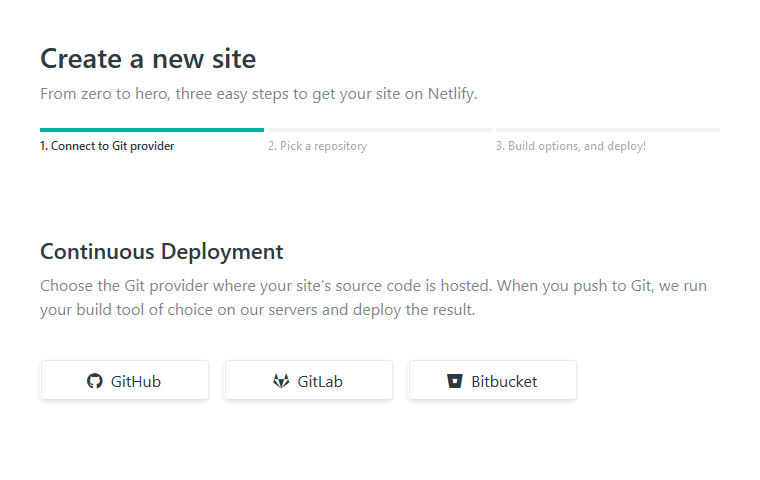Click the Create a new site heading
760x480 pixels.
[148, 59]
